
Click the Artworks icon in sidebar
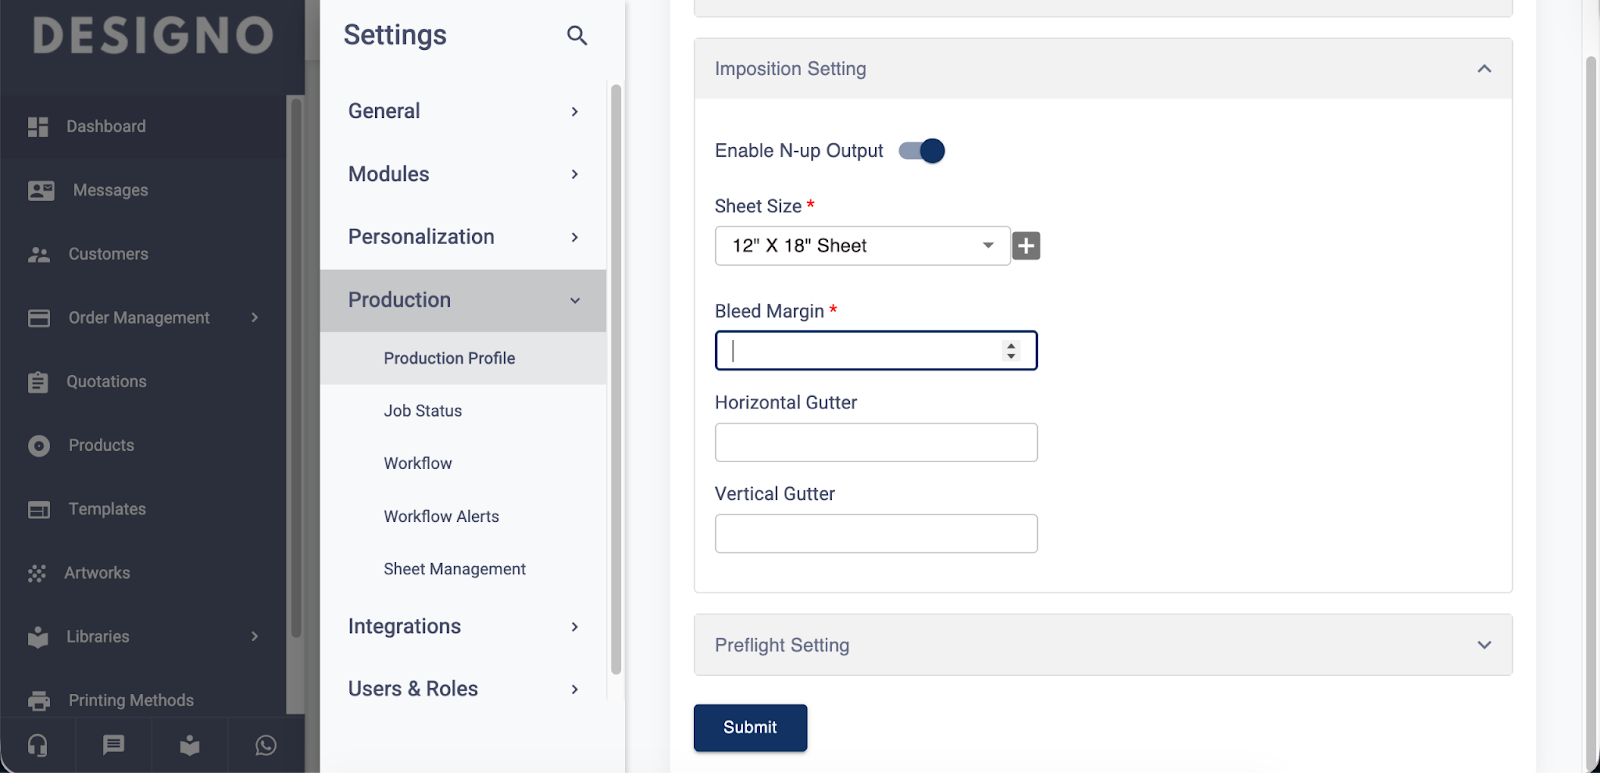pyautogui.click(x=38, y=573)
